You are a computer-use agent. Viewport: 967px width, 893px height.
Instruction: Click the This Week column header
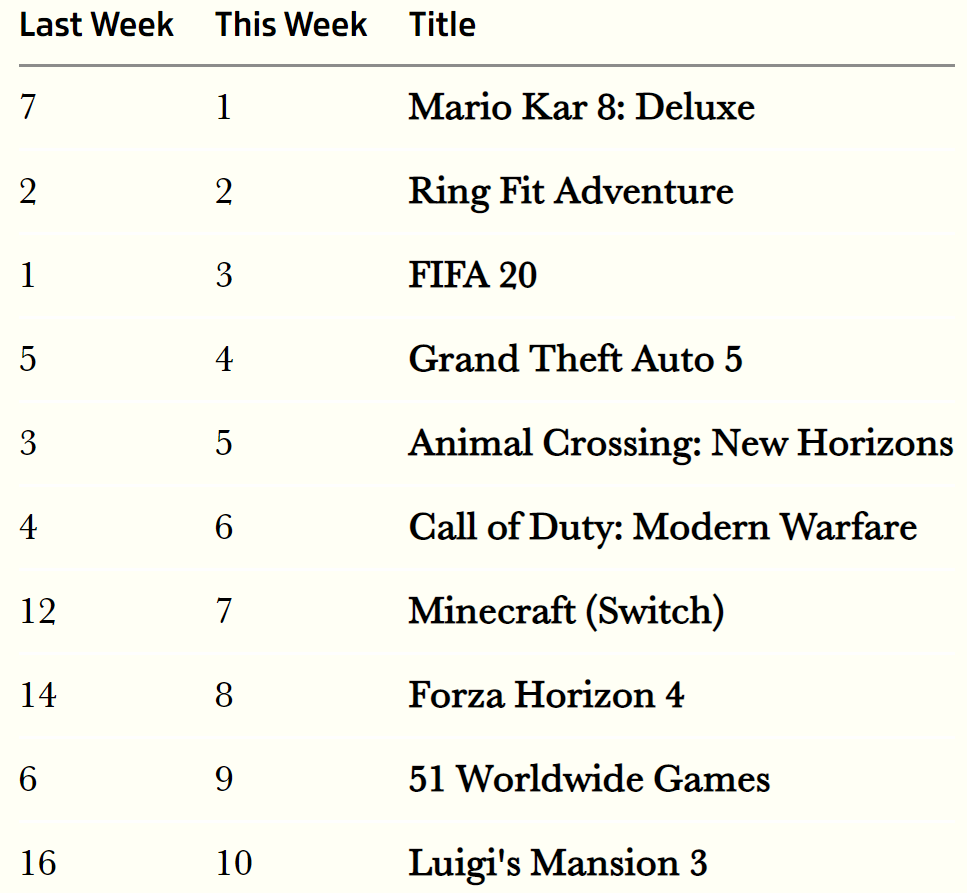pyautogui.click(x=291, y=25)
